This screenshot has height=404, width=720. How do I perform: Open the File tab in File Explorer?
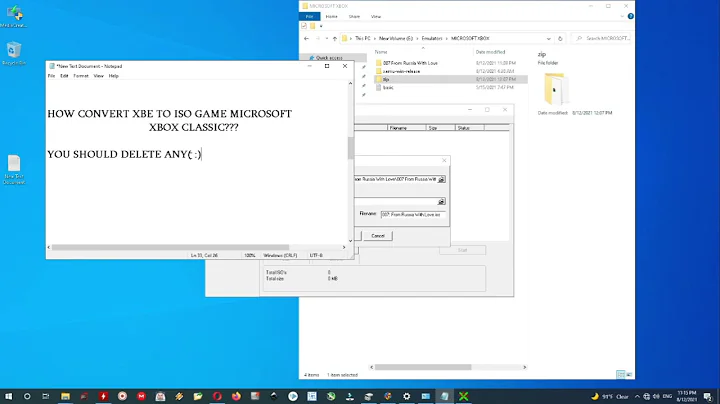309,17
